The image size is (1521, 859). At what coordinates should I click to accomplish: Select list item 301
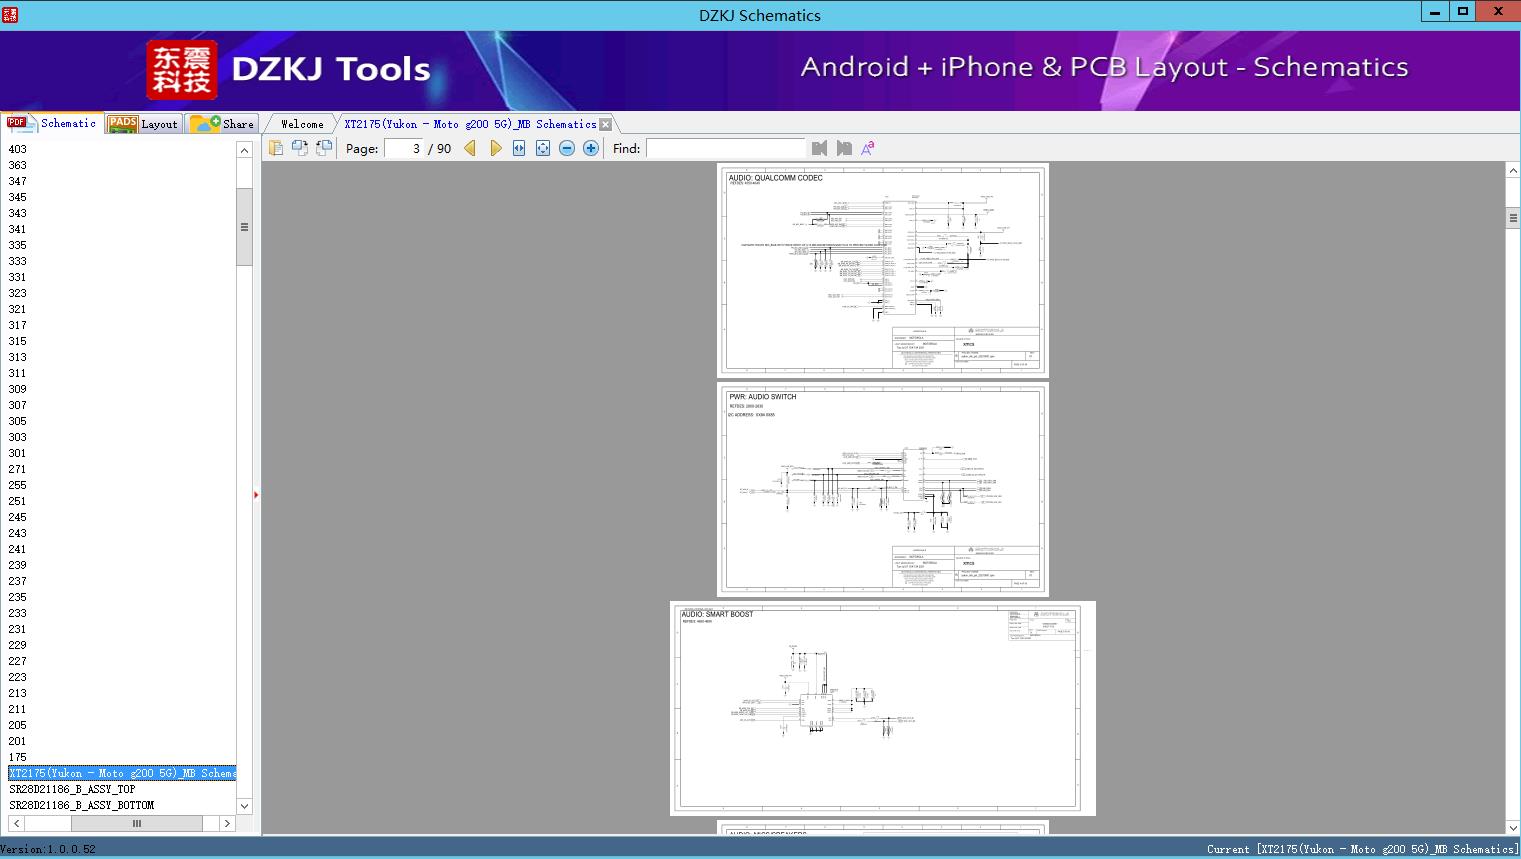point(18,453)
